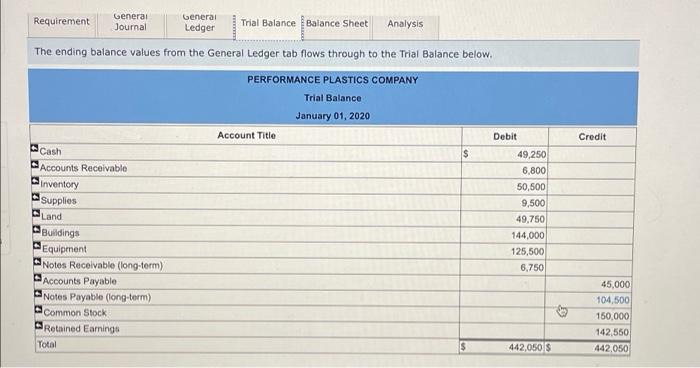This screenshot has width=700, height=368.
Task: Click the Common Stock credit 150,000
Action: point(612,316)
